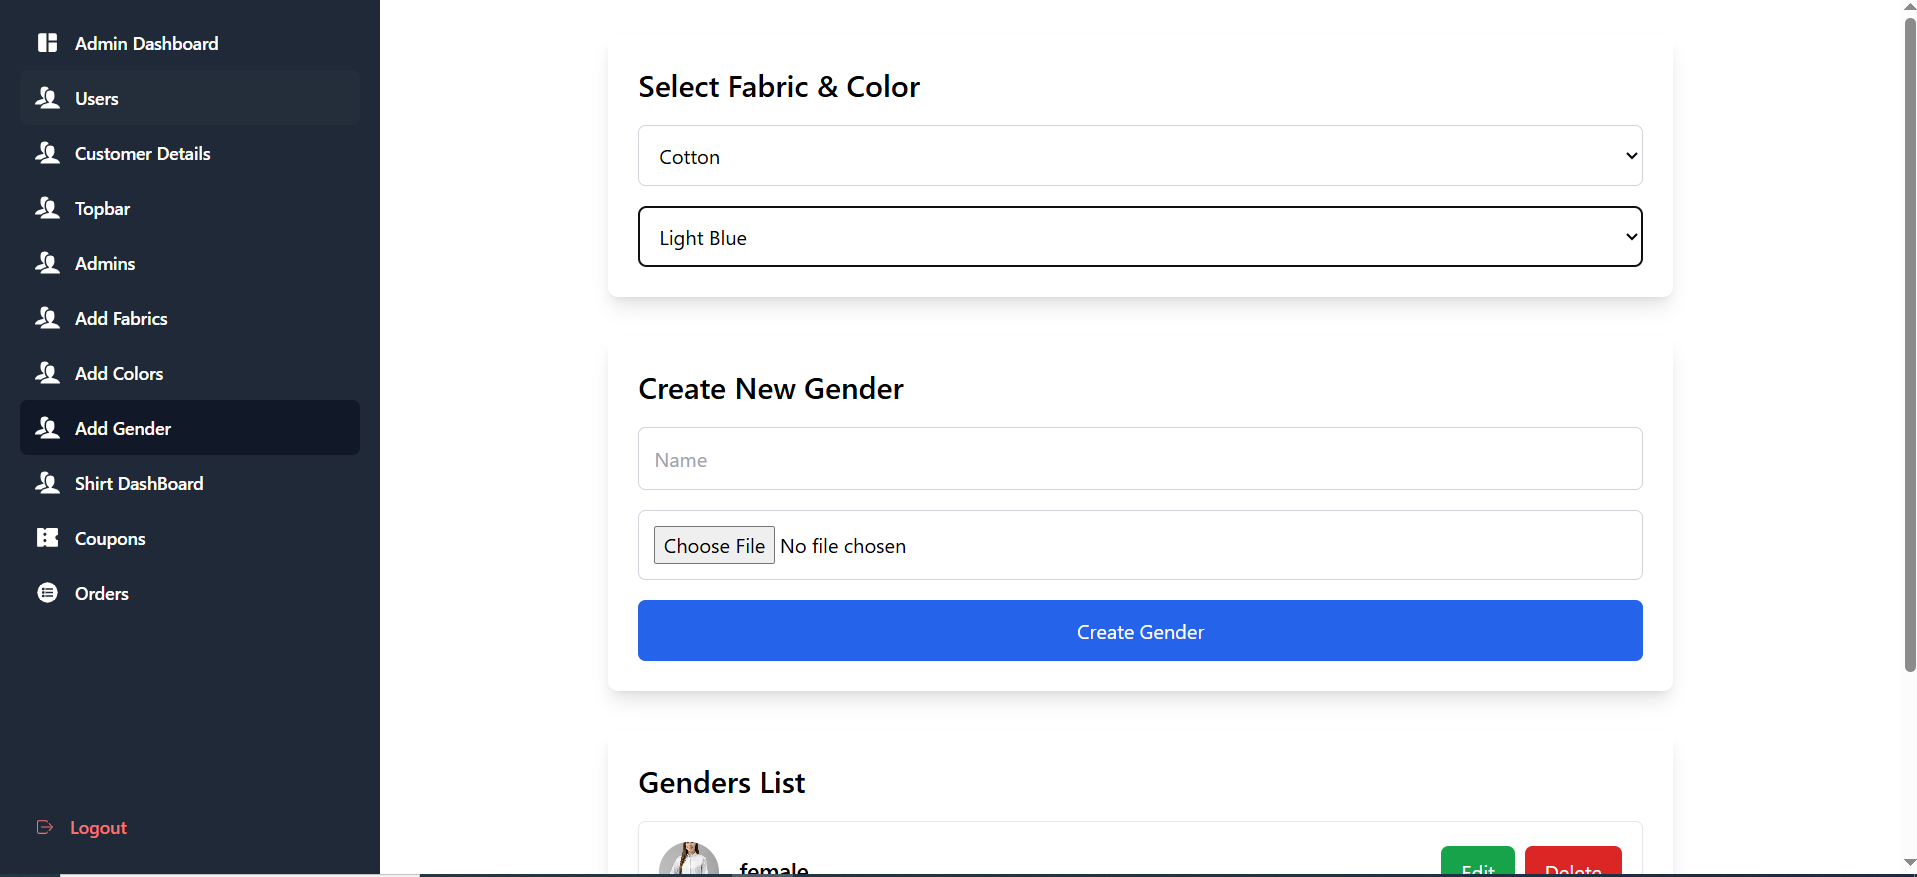Go to the Admins page
Screen dimensions: 1917x877
coord(104,263)
